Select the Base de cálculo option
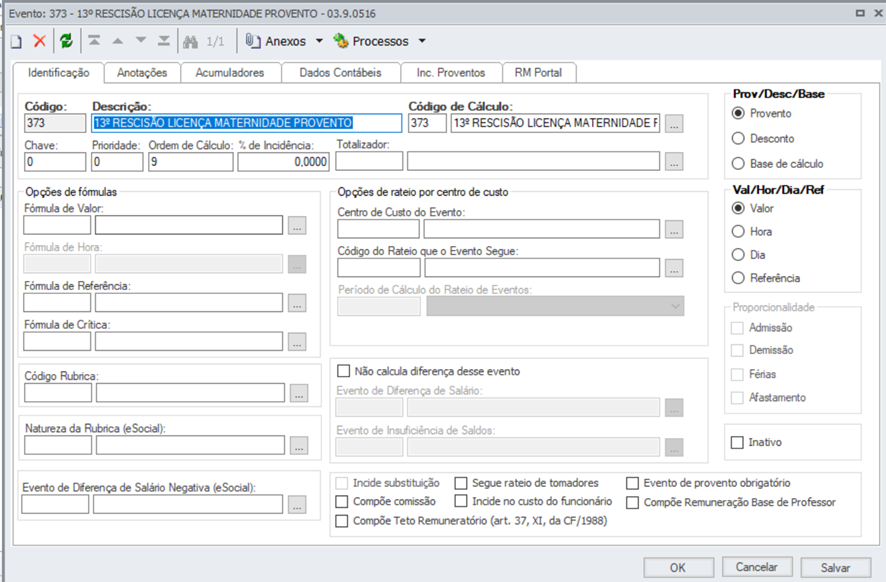 738,164
